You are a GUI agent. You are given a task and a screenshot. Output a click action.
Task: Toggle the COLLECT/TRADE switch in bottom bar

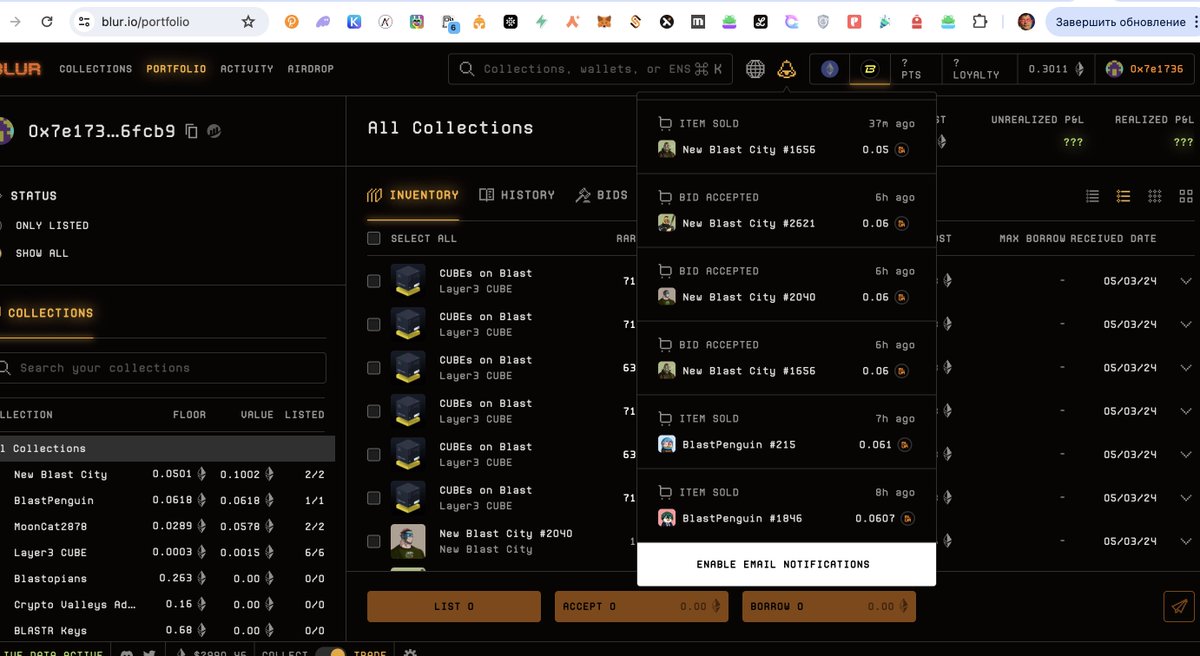[331, 650]
